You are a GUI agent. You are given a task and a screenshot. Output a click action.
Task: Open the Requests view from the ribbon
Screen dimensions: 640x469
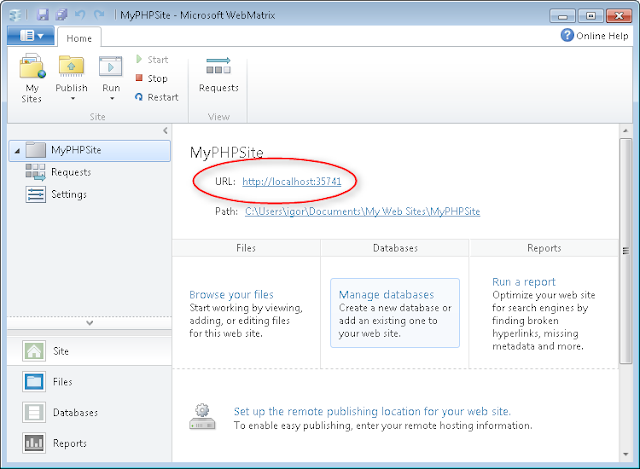coord(218,75)
